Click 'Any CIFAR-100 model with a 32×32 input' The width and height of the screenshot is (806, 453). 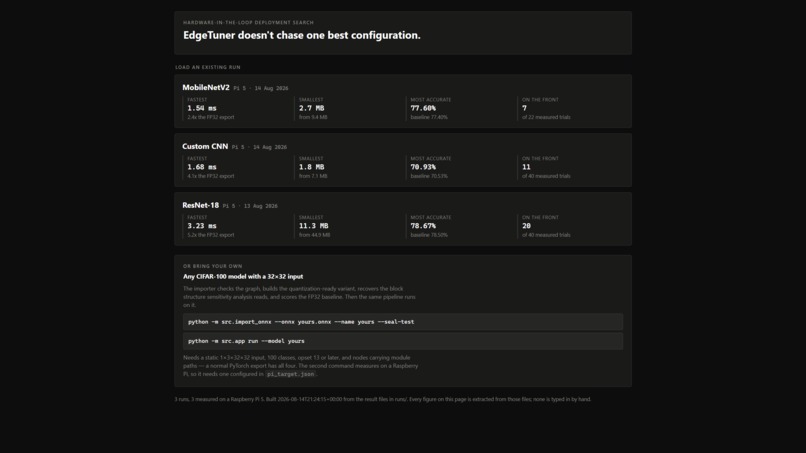pyautogui.click(x=243, y=277)
